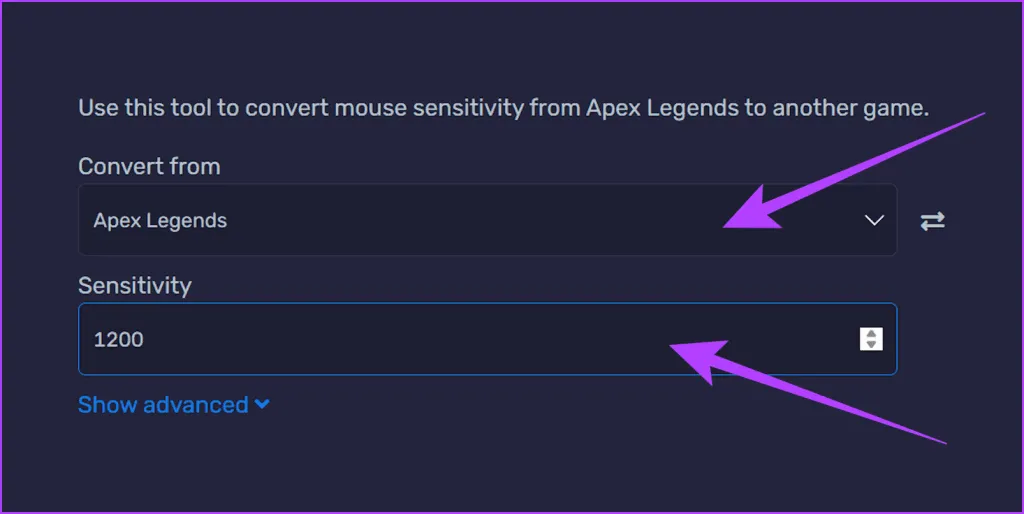
Task: Click the chevron beside Show advanced
Action: tap(262, 405)
